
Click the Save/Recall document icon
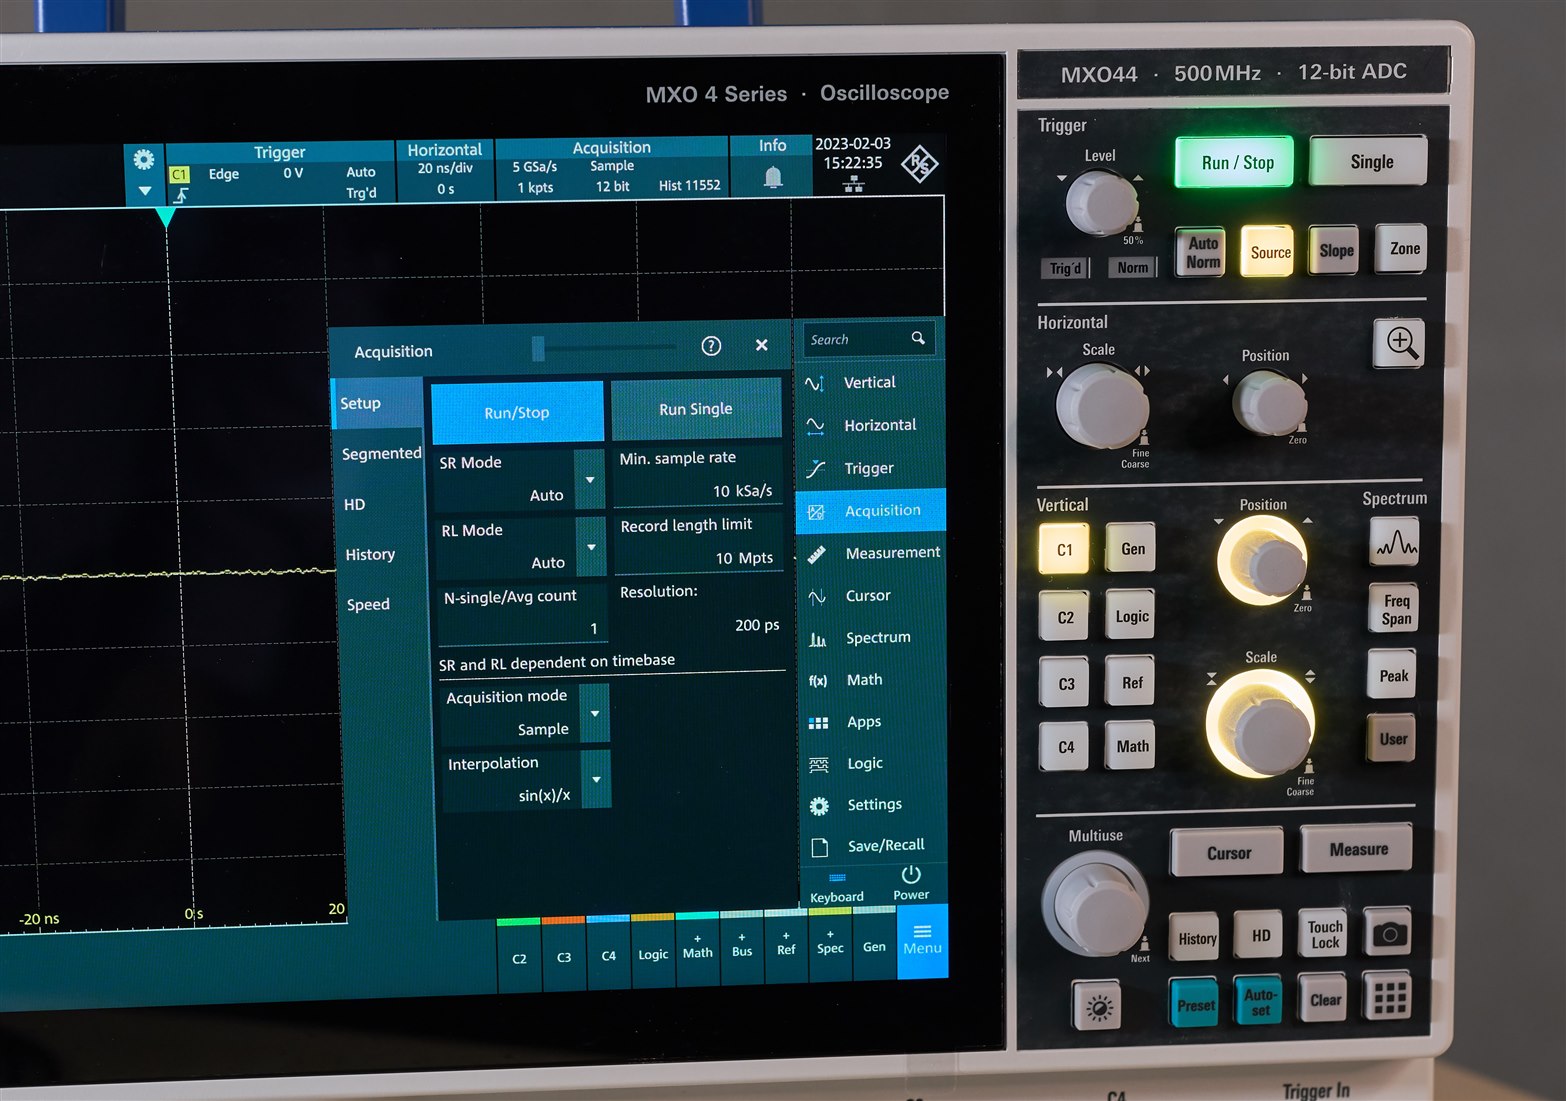[819, 847]
